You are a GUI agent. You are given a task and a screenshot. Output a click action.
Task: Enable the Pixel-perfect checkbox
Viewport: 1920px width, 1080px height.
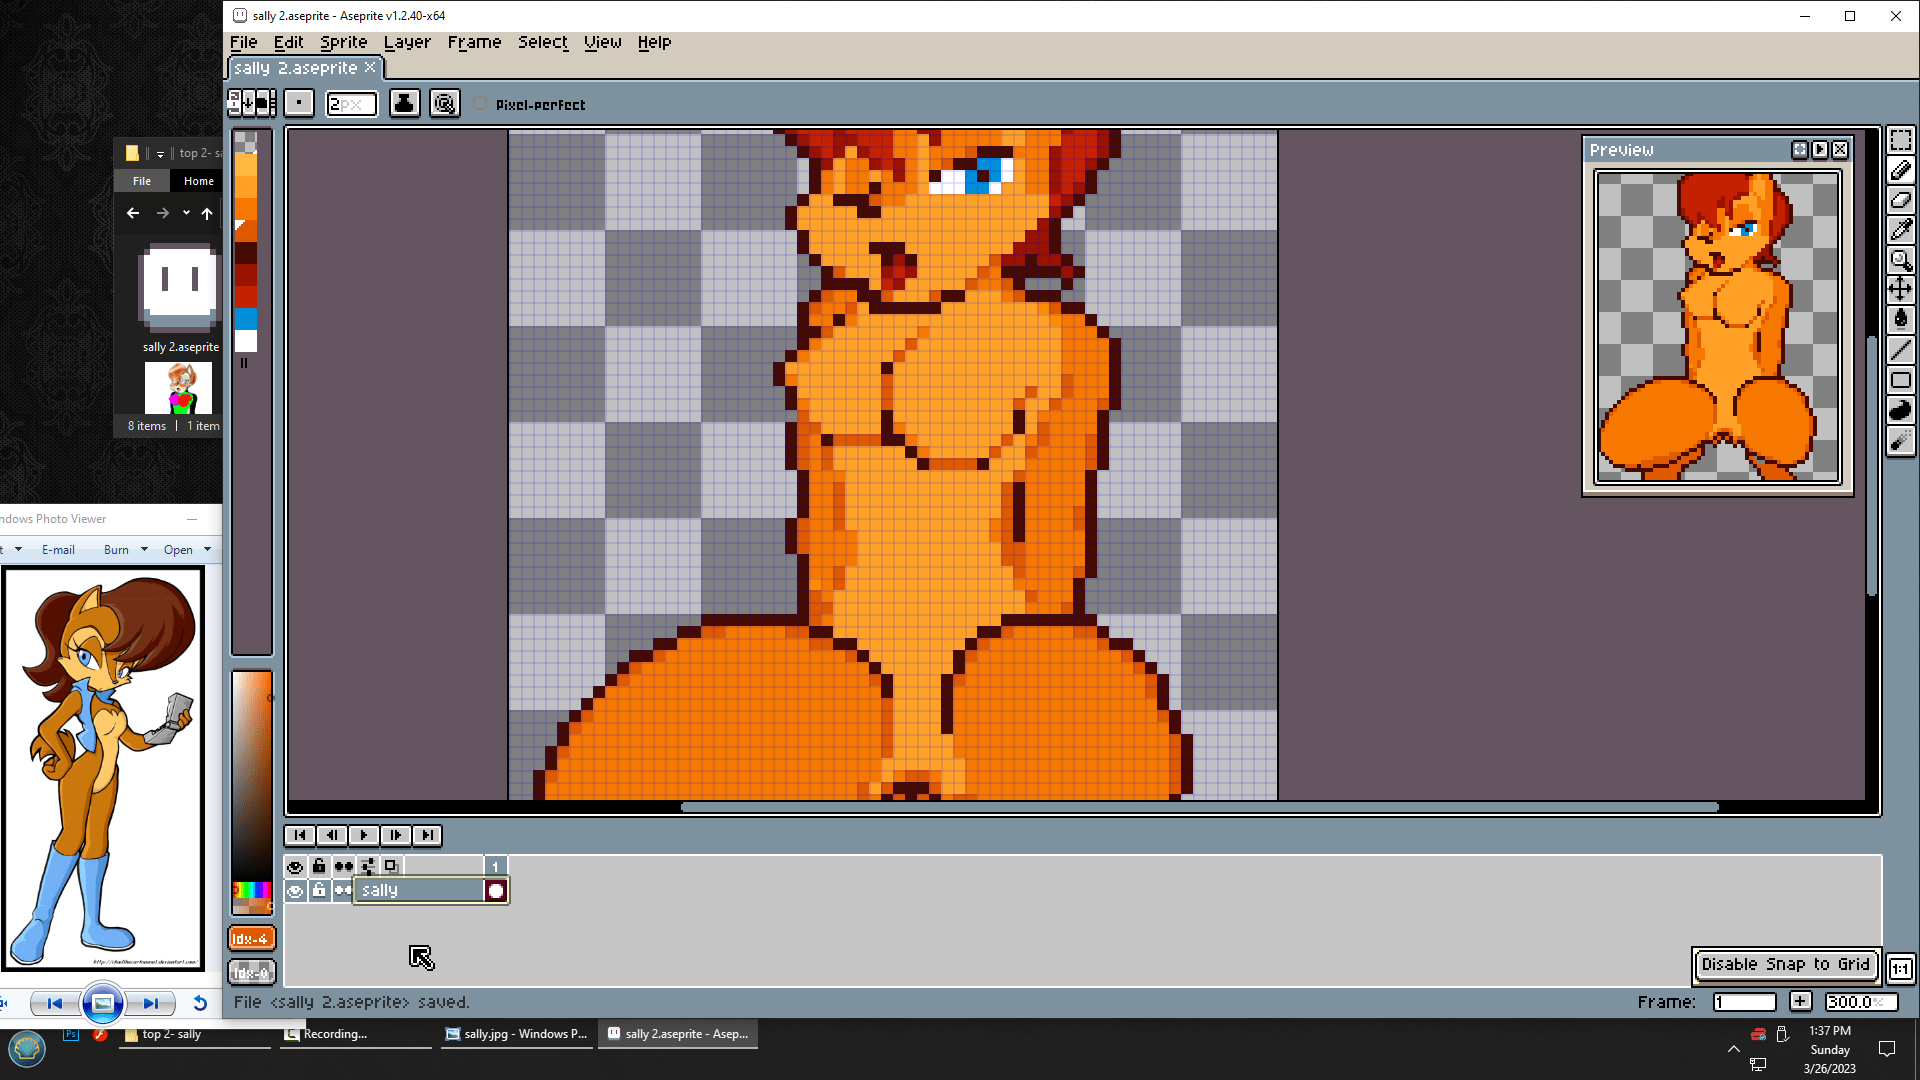point(481,104)
